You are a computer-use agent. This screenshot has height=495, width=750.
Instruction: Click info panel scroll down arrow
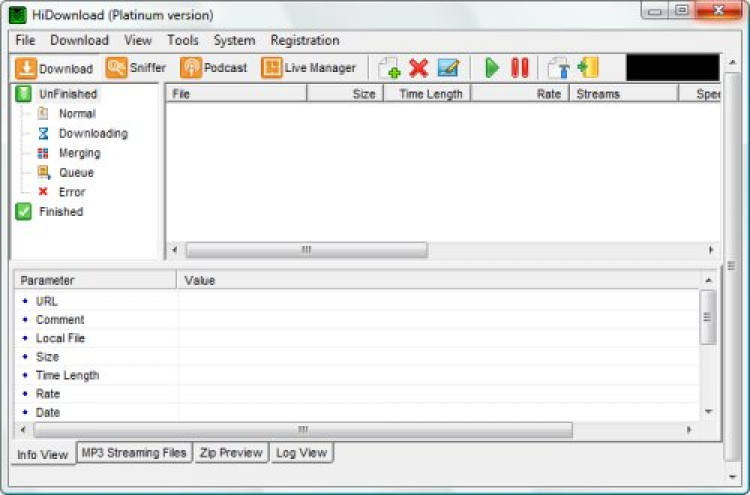pyautogui.click(x=708, y=412)
